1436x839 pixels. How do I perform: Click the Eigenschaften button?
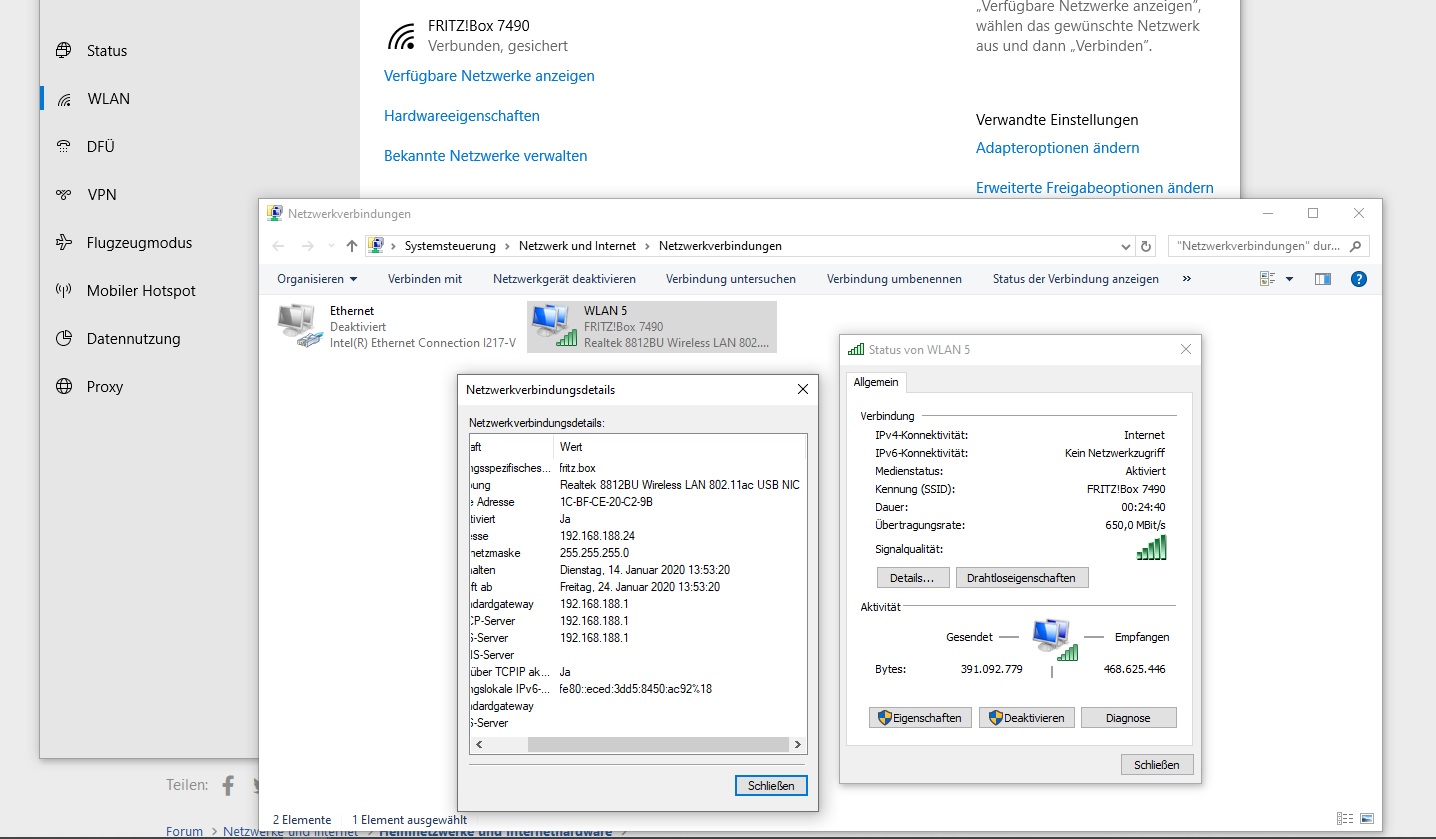coord(920,718)
